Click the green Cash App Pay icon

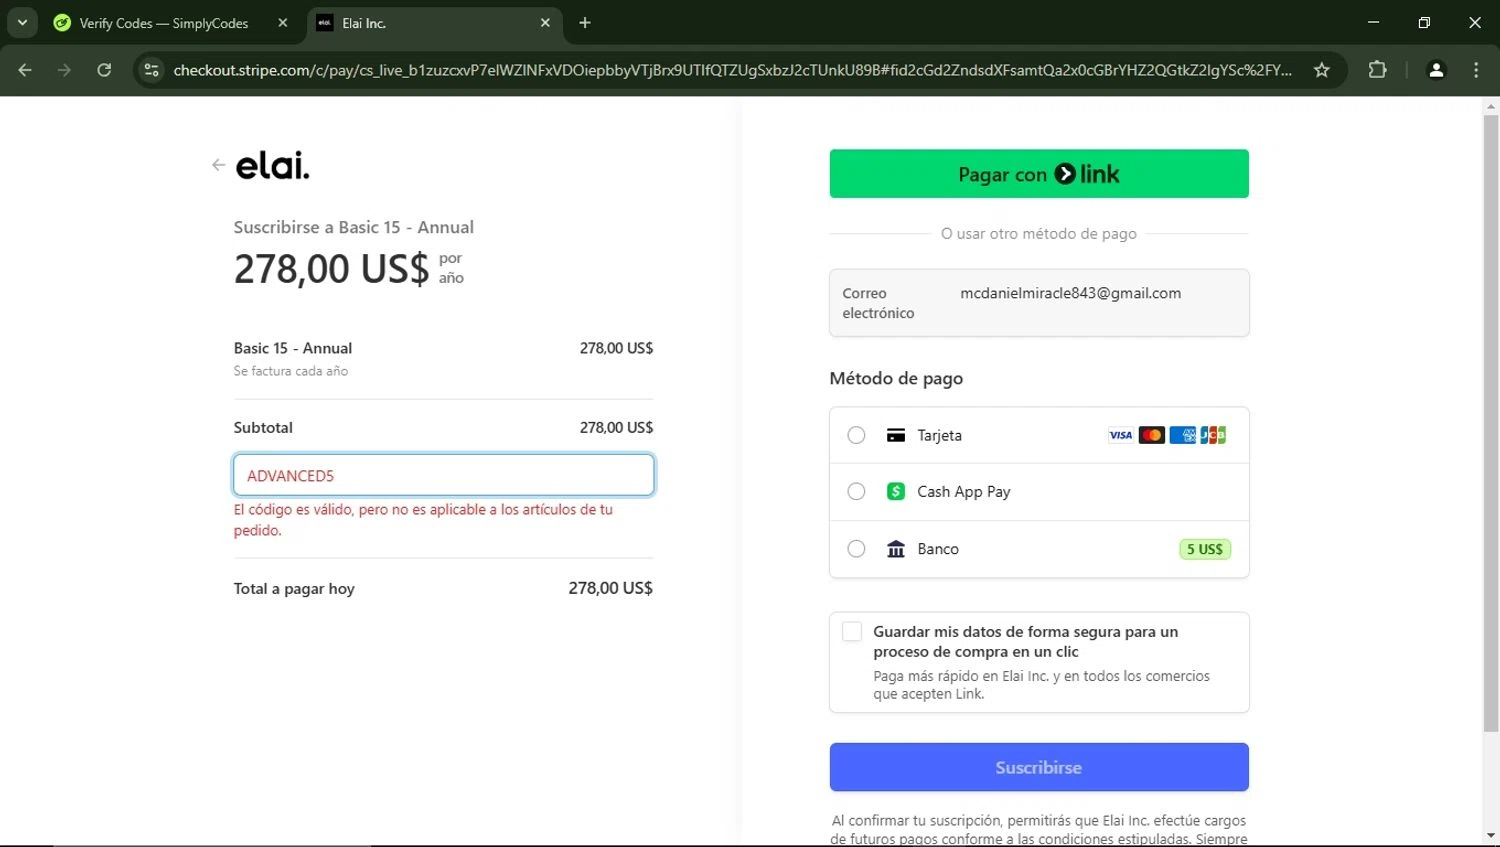tap(896, 492)
